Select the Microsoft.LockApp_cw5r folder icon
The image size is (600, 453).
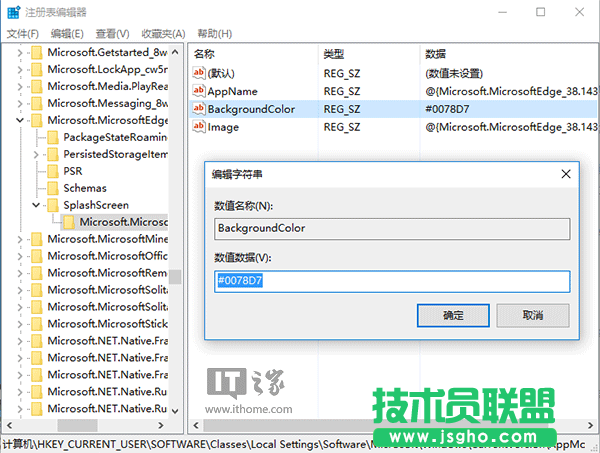coord(37,70)
